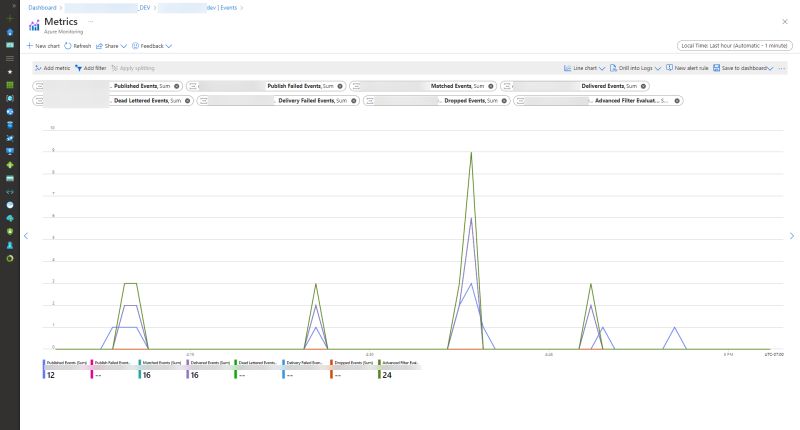Remove the Published Events metric
The image size is (800, 430).
click(x=177, y=86)
